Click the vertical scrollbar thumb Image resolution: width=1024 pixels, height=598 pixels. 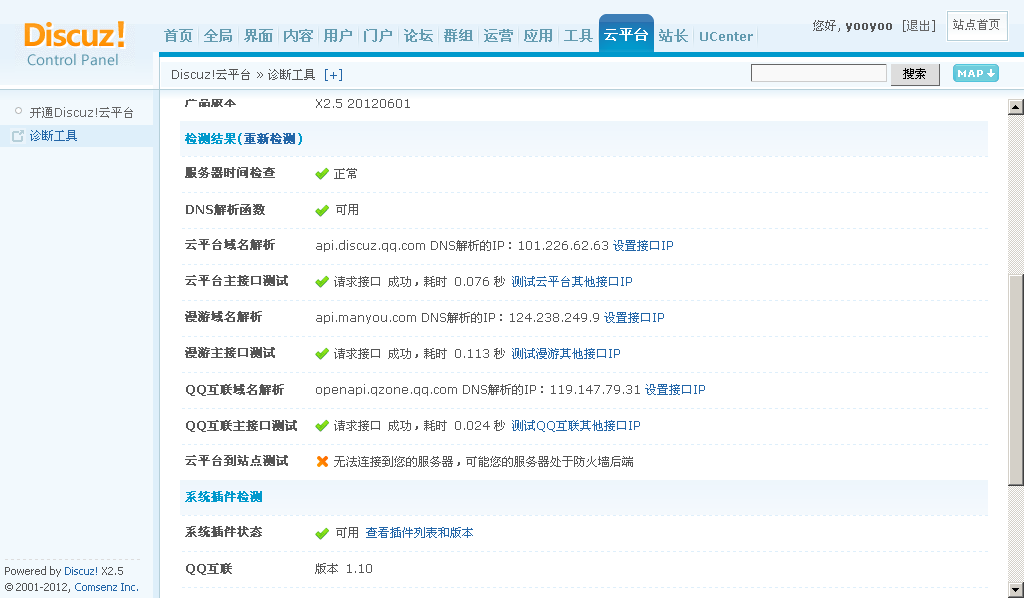click(x=1016, y=380)
